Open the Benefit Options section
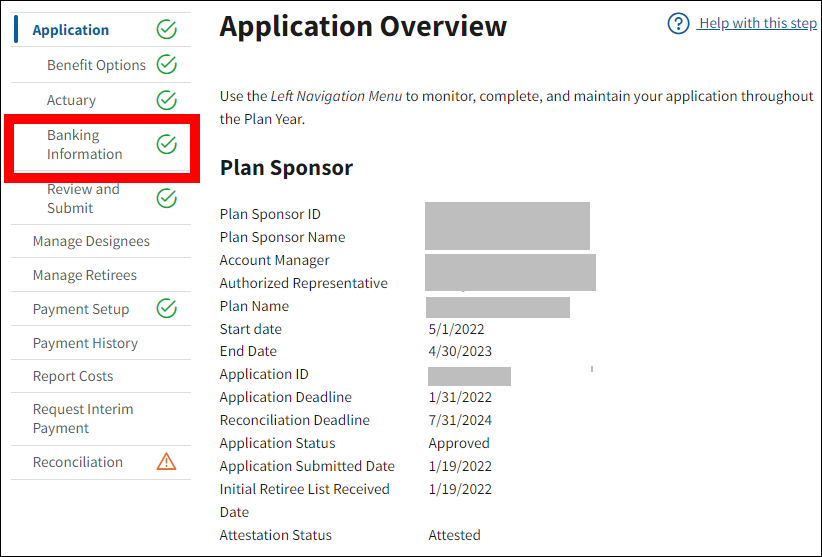Image resolution: width=822 pixels, height=557 pixels. (x=96, y=65)
